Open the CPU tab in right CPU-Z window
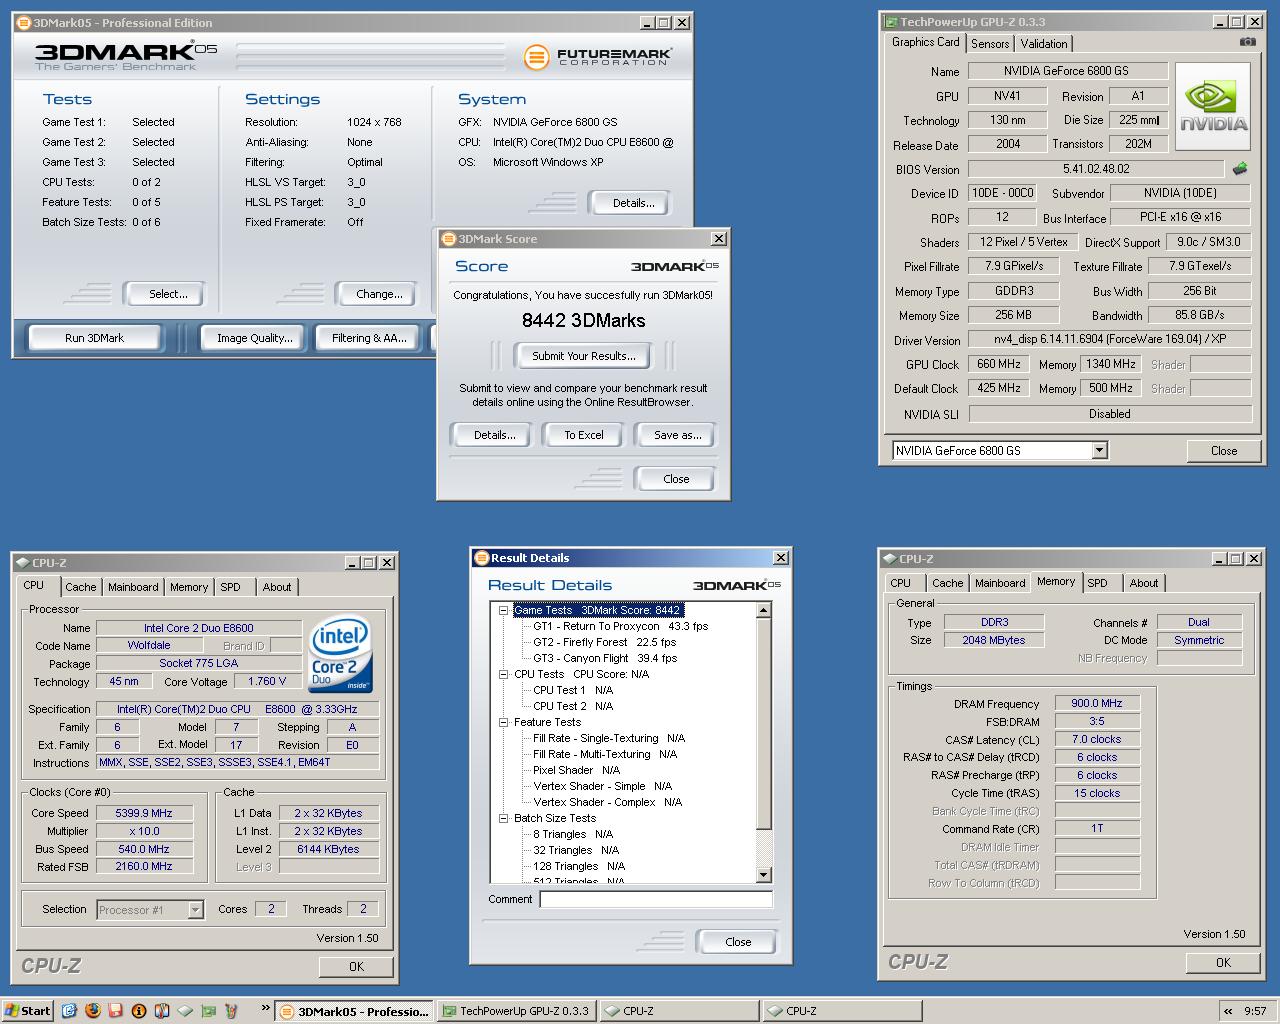 click(x=901, y=583)
